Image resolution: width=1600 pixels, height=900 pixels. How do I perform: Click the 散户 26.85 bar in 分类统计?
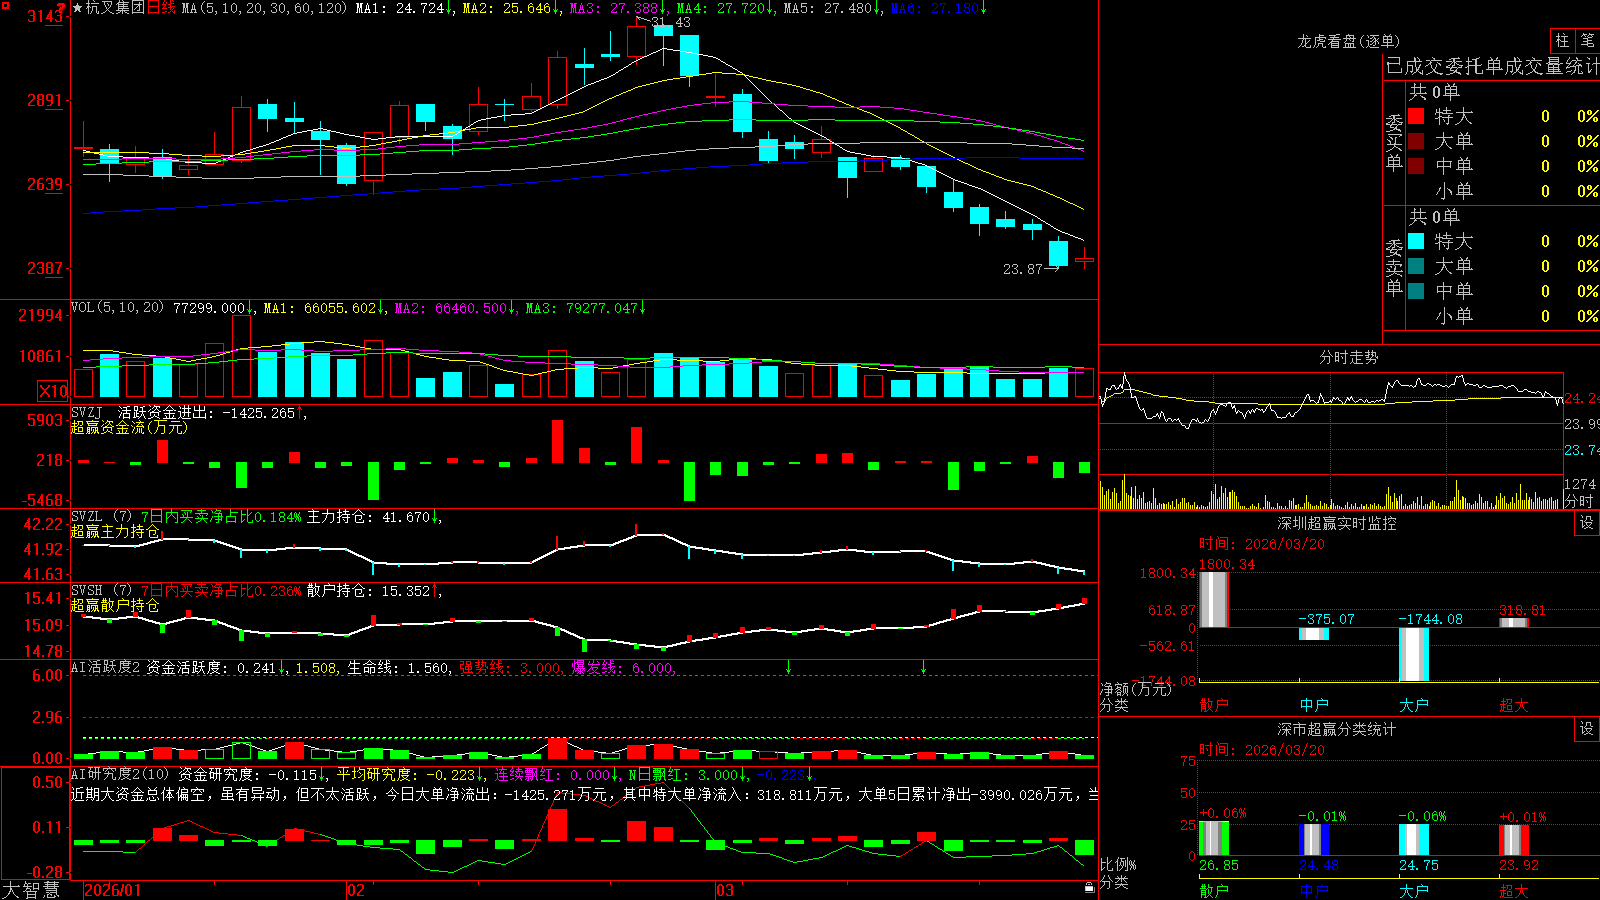1214,839
